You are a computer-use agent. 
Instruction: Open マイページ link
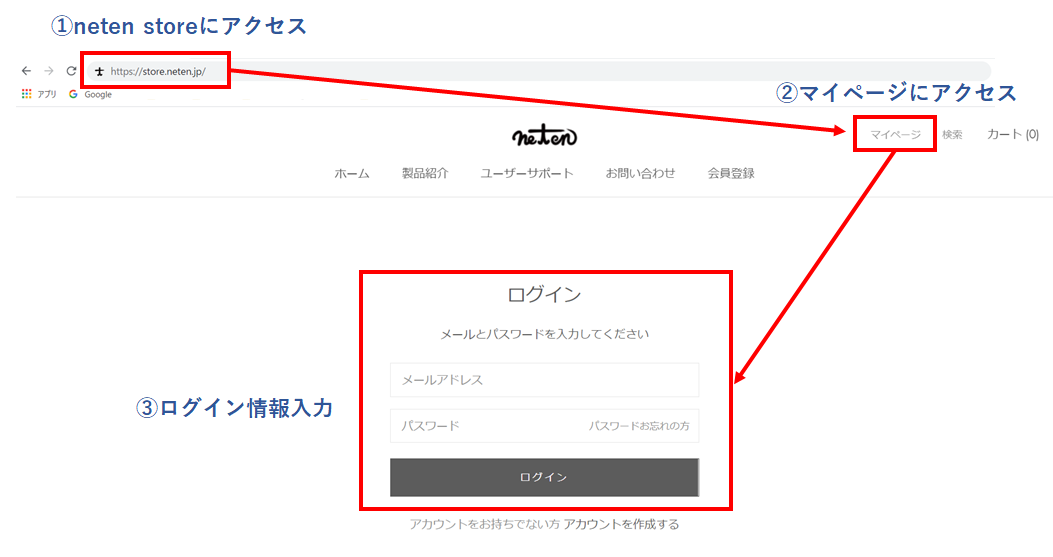point(895,134)
